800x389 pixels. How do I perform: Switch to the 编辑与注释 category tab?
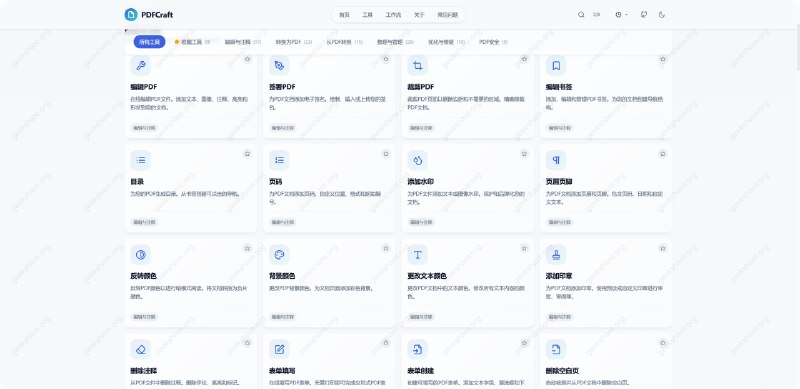[x=243, y=42]
